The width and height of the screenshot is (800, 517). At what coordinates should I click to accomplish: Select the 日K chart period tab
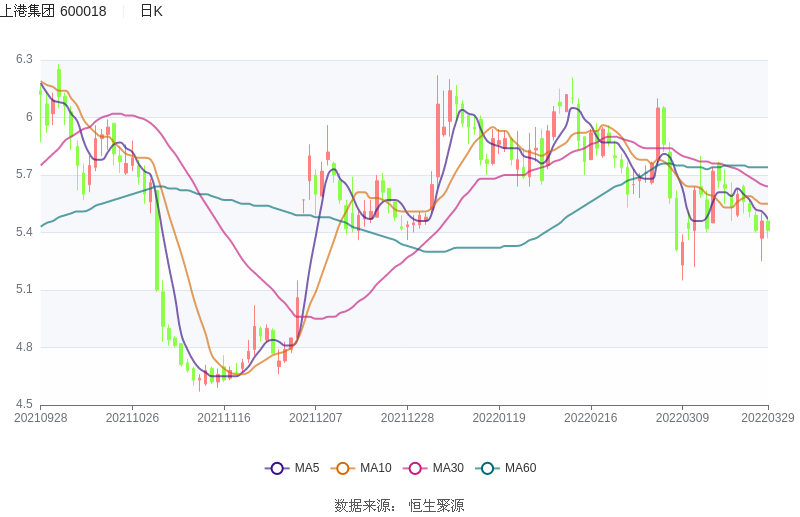pyautogui.click(x=151, y=11)
